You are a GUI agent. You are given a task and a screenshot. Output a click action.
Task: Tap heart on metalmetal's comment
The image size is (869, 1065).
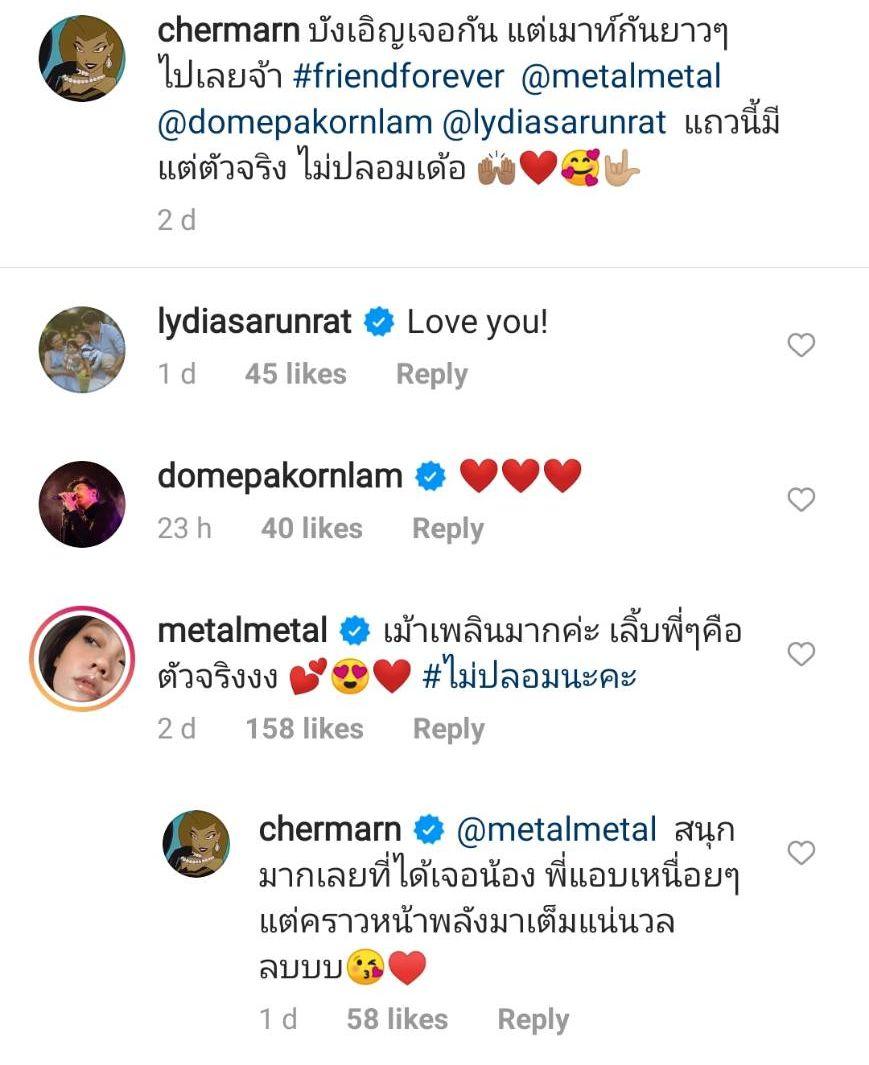801,654
